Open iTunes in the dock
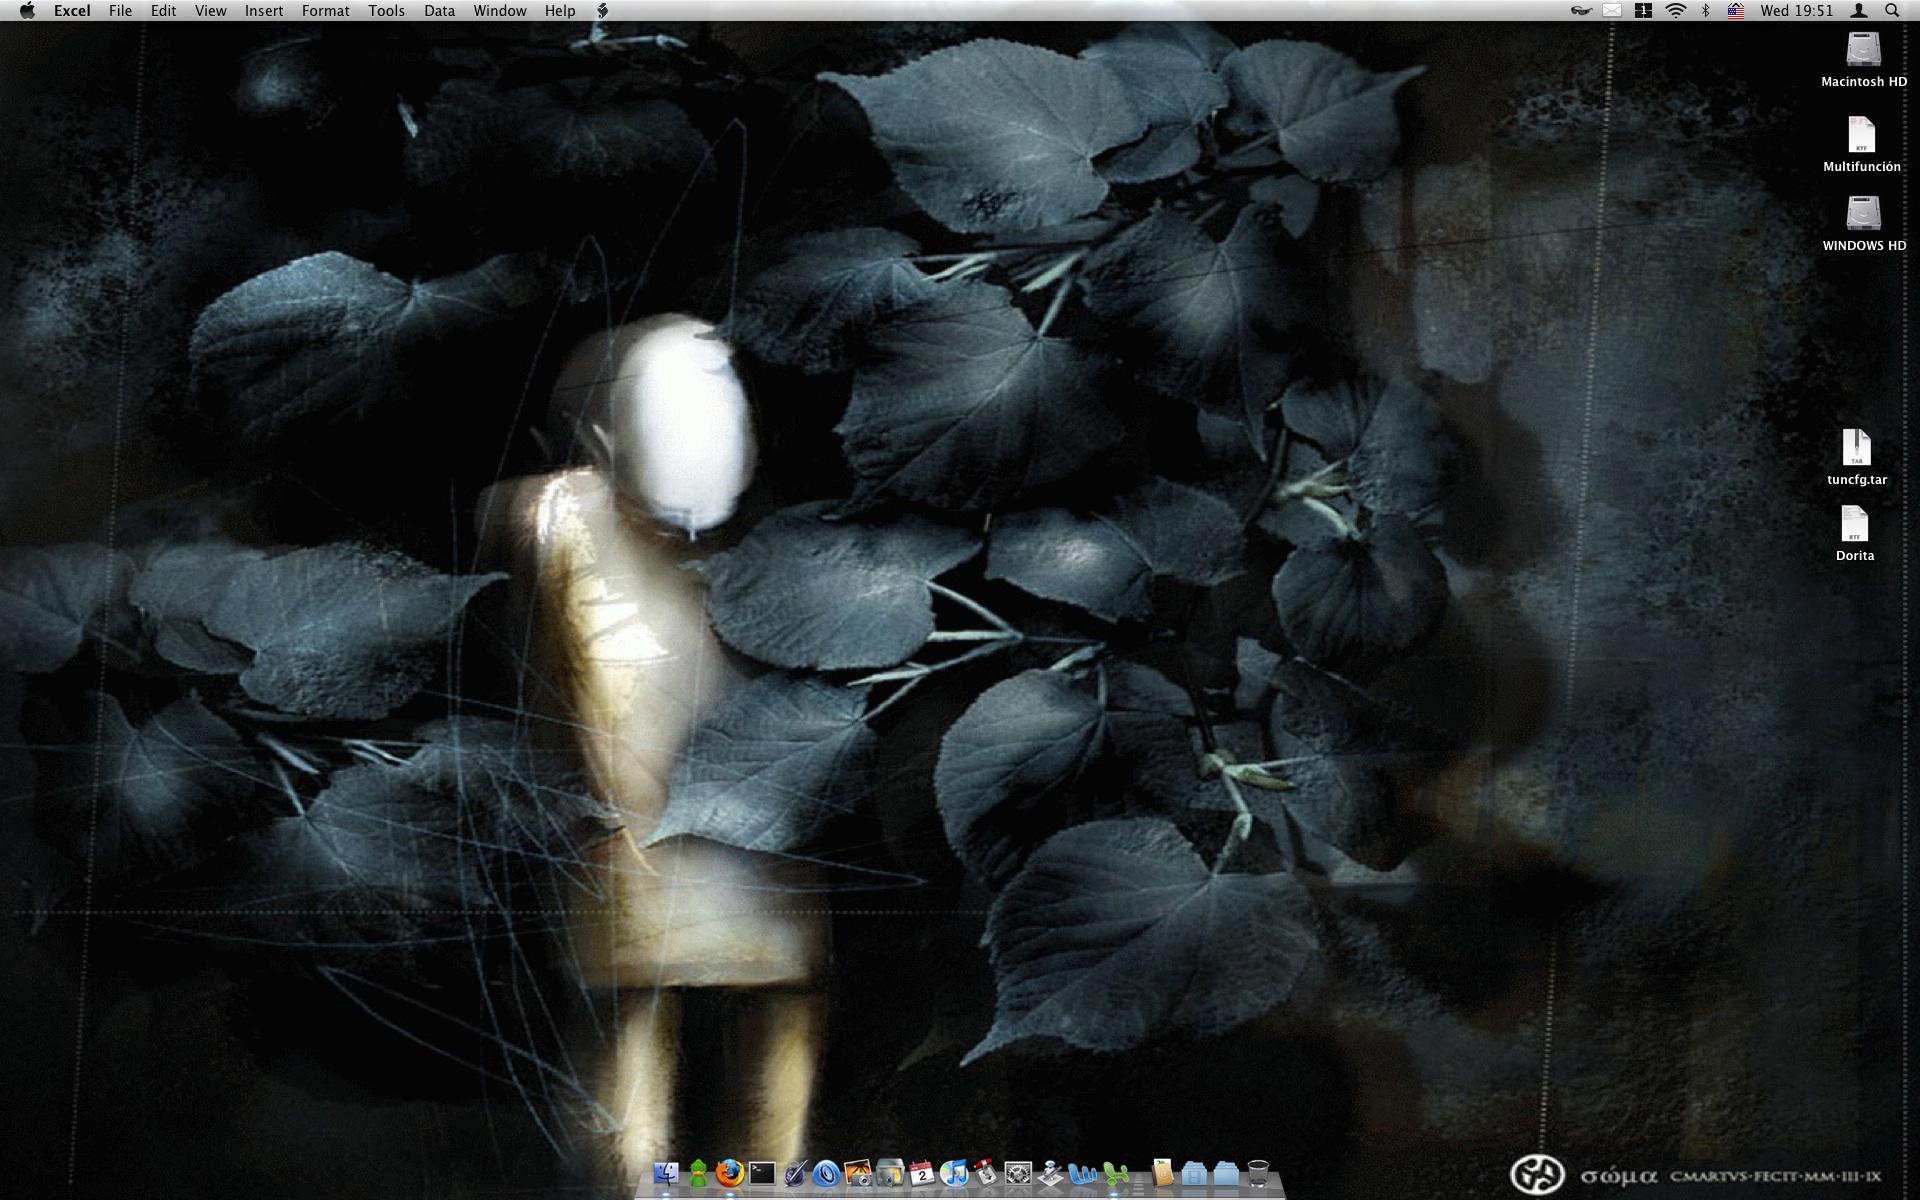 click(x=953, y=1173)
